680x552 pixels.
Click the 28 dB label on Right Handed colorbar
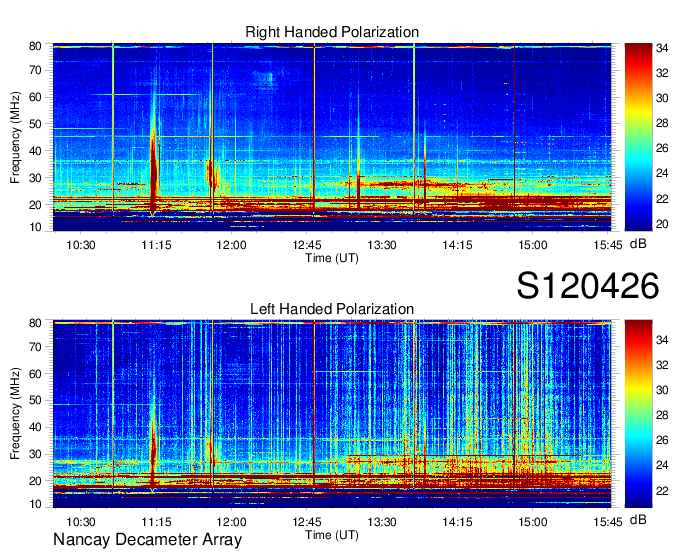pos(662,124)
